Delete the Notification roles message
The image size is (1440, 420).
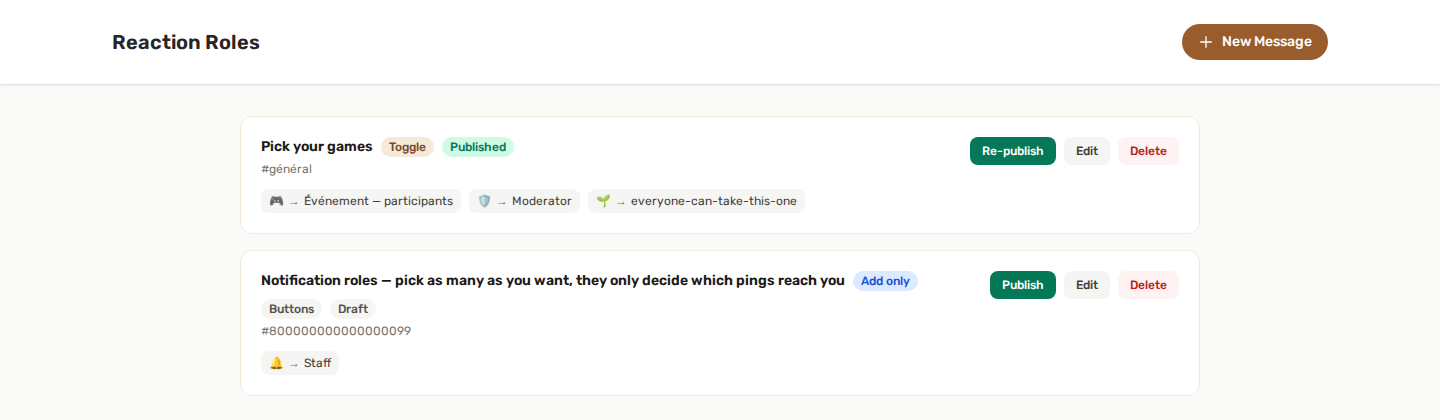pyautogui.click(x=1148, y=285)
